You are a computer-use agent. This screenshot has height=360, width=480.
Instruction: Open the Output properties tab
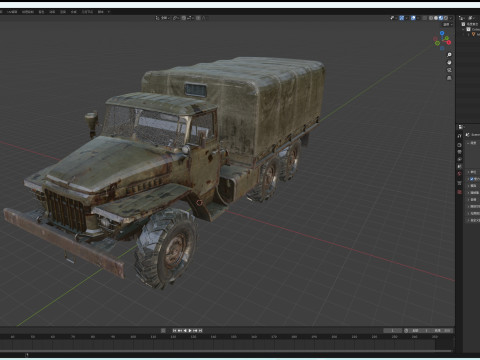[x=459, y=152]
